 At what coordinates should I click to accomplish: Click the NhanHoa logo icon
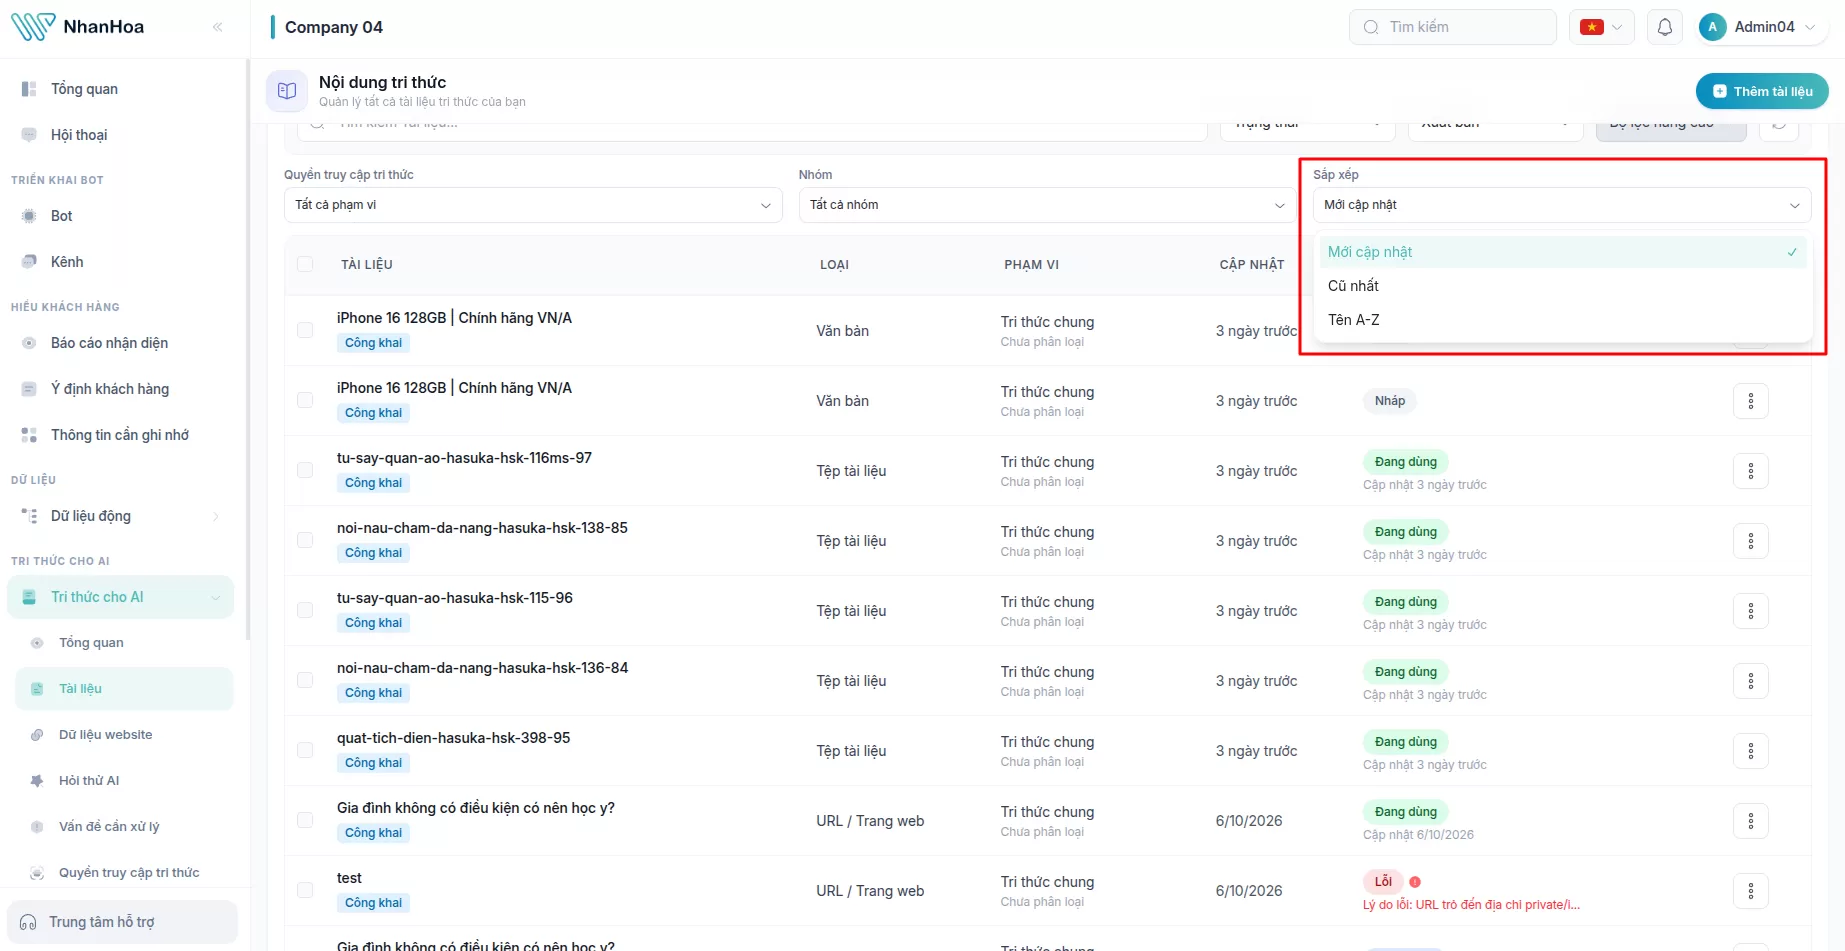tap(33, 26)
